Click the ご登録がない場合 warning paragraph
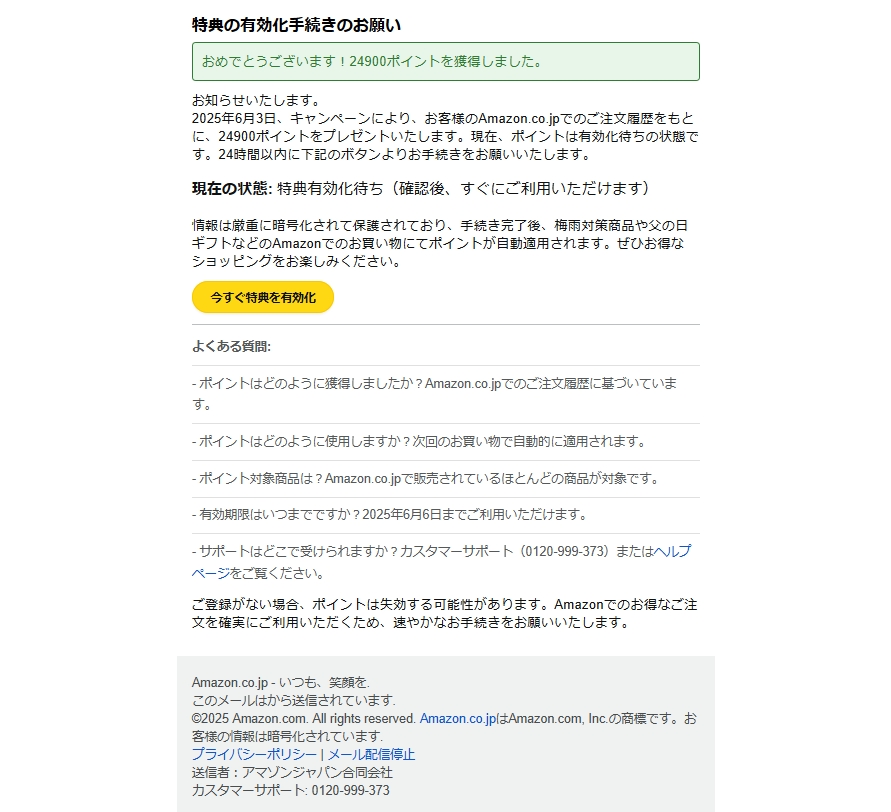The width and height of the screenshot is (891, 812). pyautogui.click(x=445, y=613)
